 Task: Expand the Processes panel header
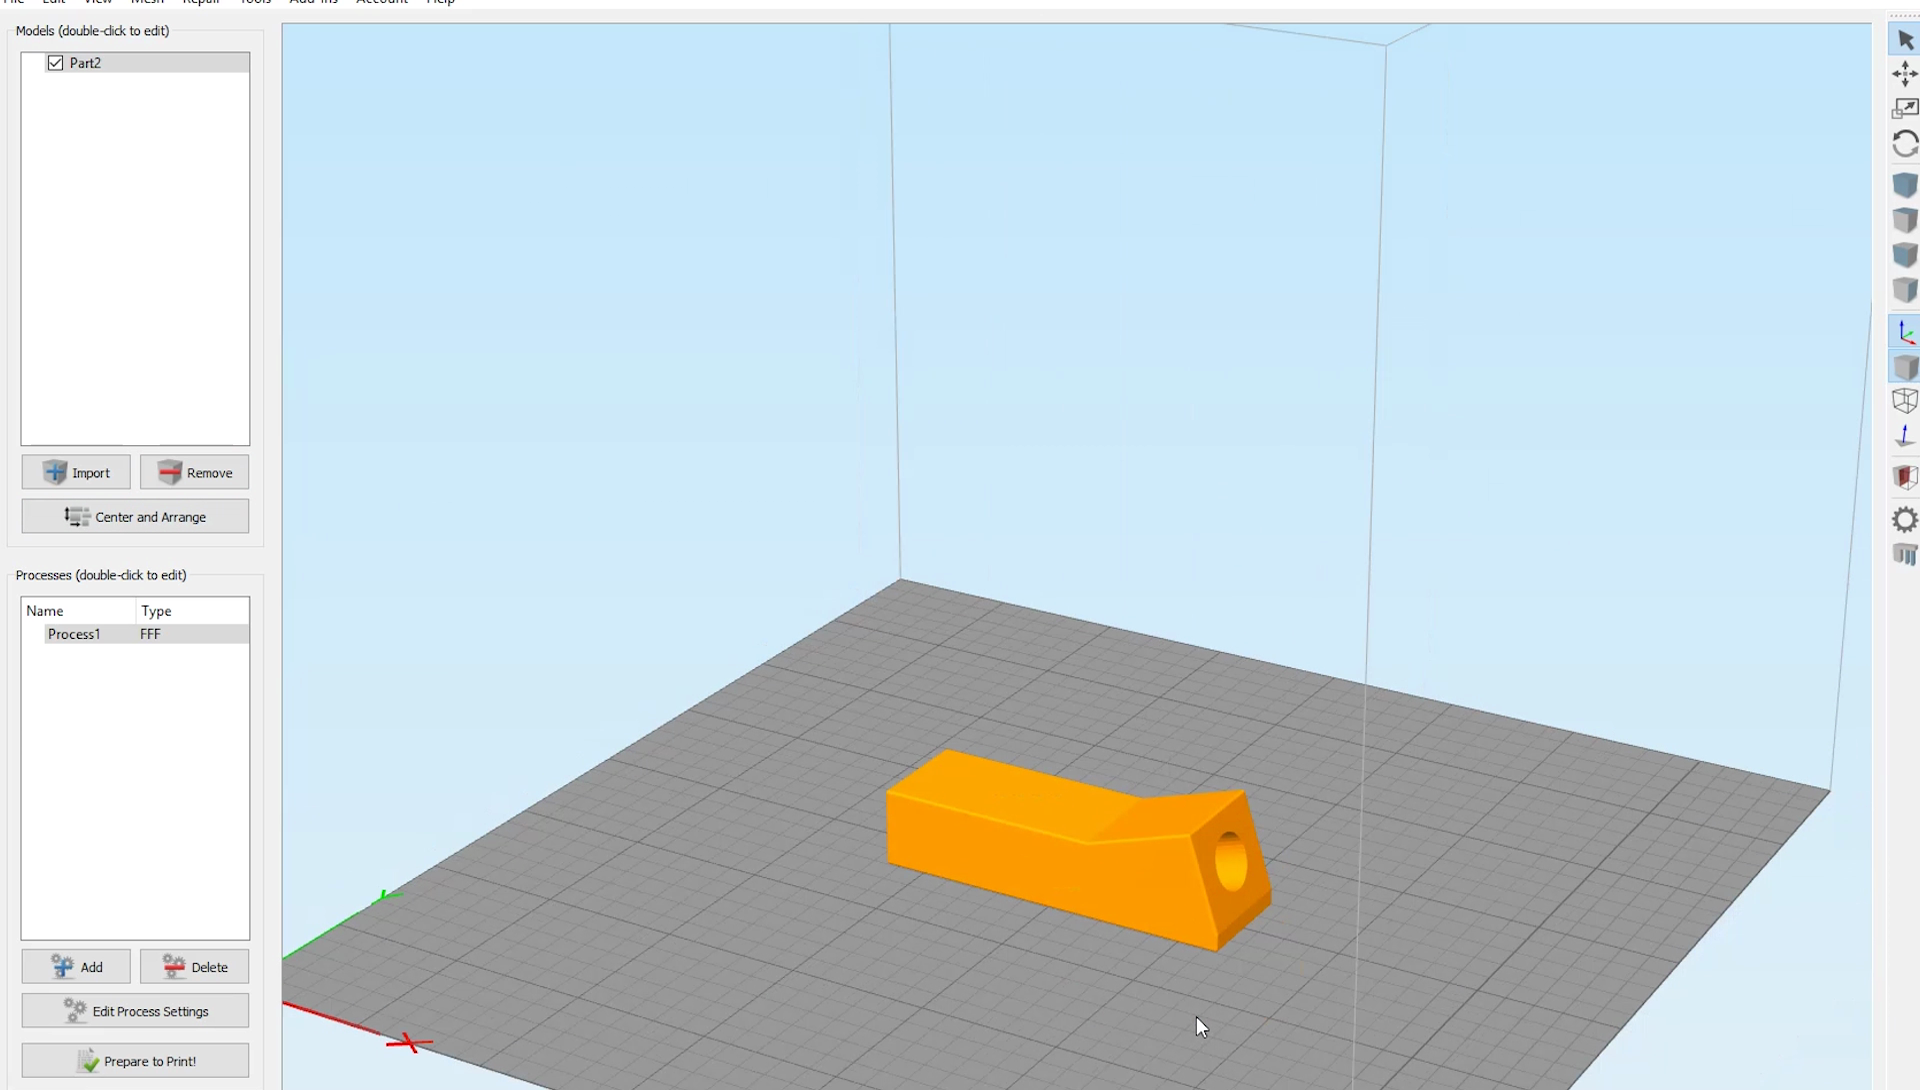pyautogui.click(x=100, y=573)
